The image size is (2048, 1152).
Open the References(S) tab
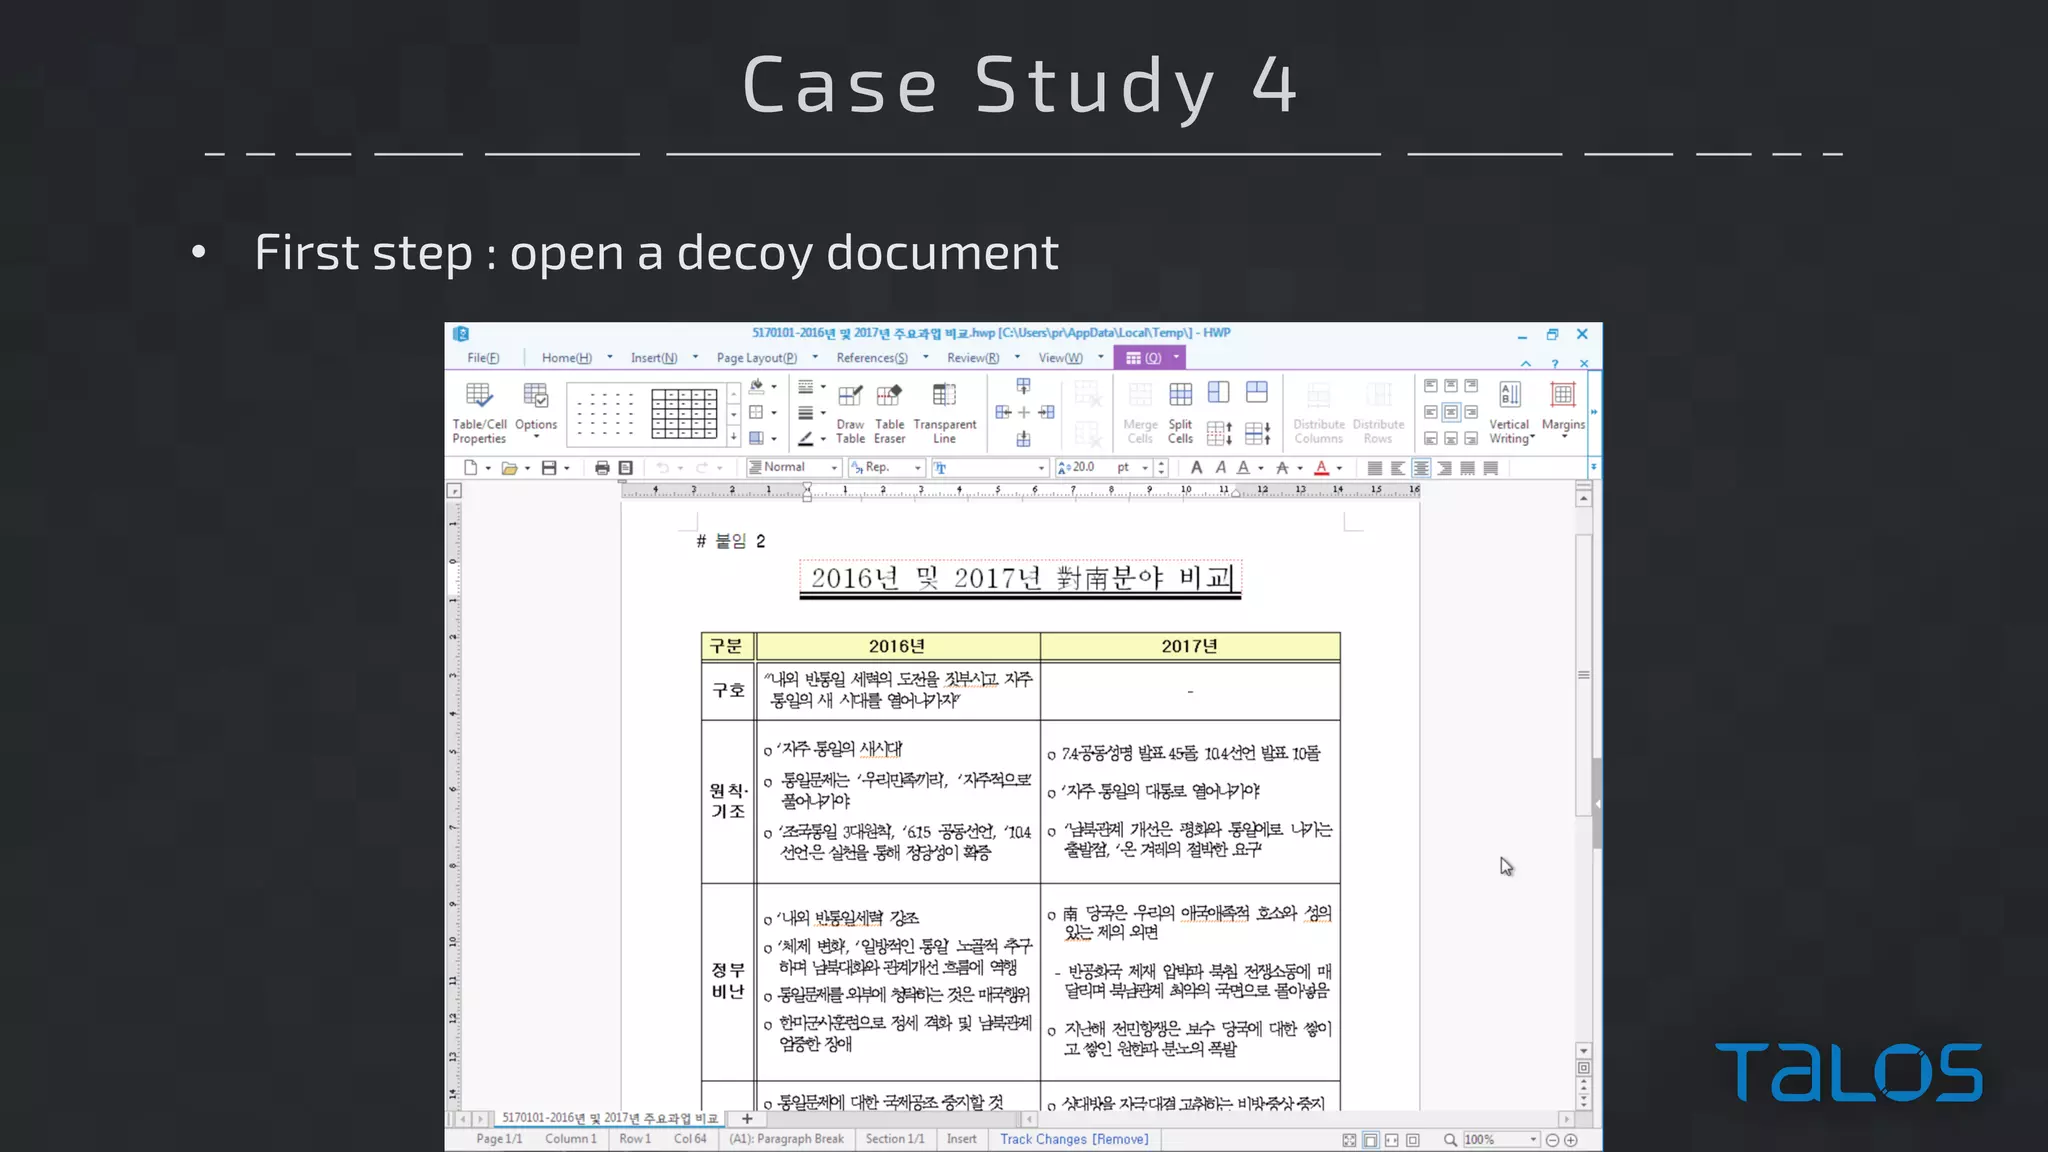872,358
